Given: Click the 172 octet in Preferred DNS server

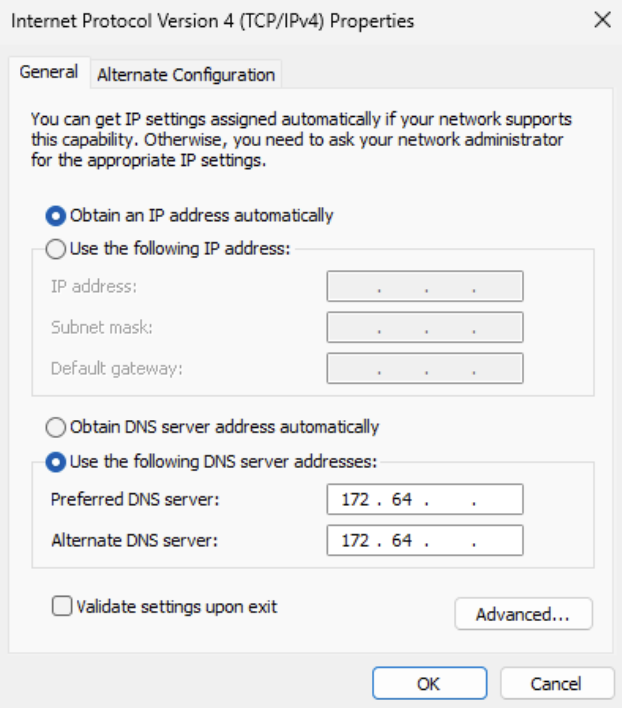Looking at the screenshot, I should pos(355,500).
